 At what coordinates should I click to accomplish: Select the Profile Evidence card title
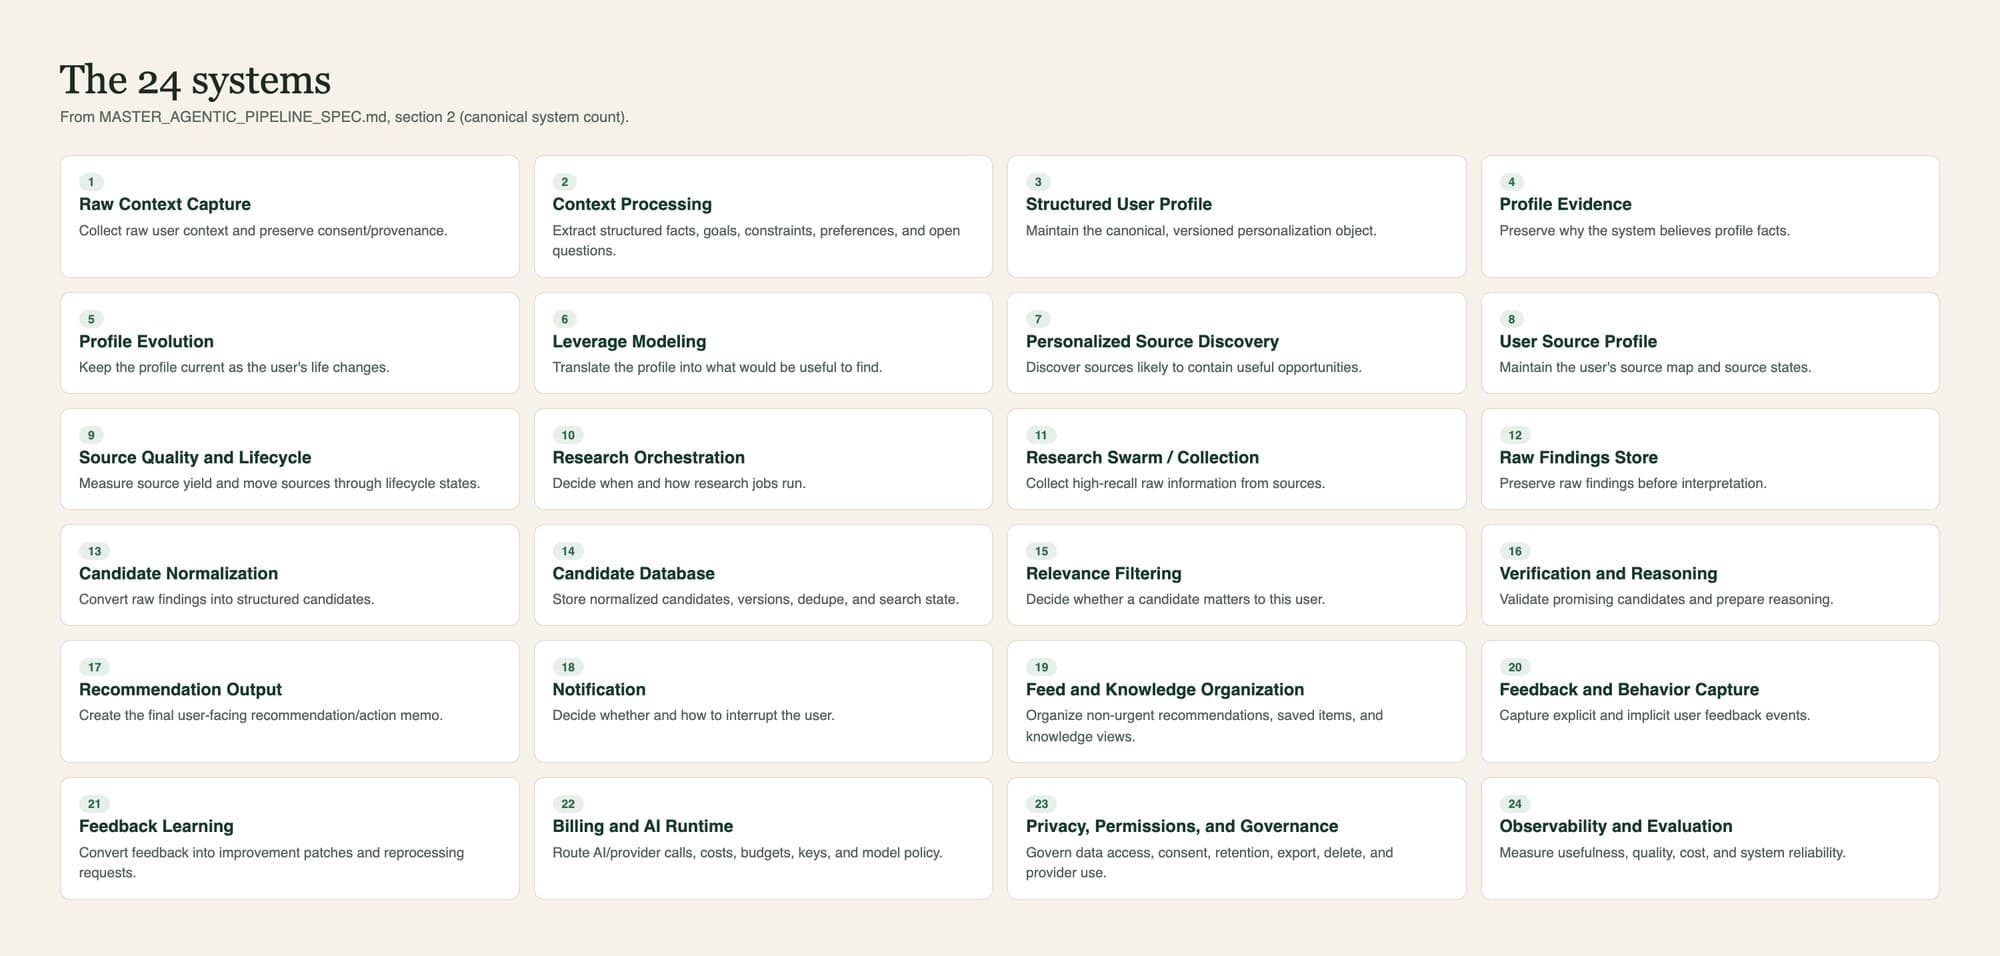[1565, 204]
